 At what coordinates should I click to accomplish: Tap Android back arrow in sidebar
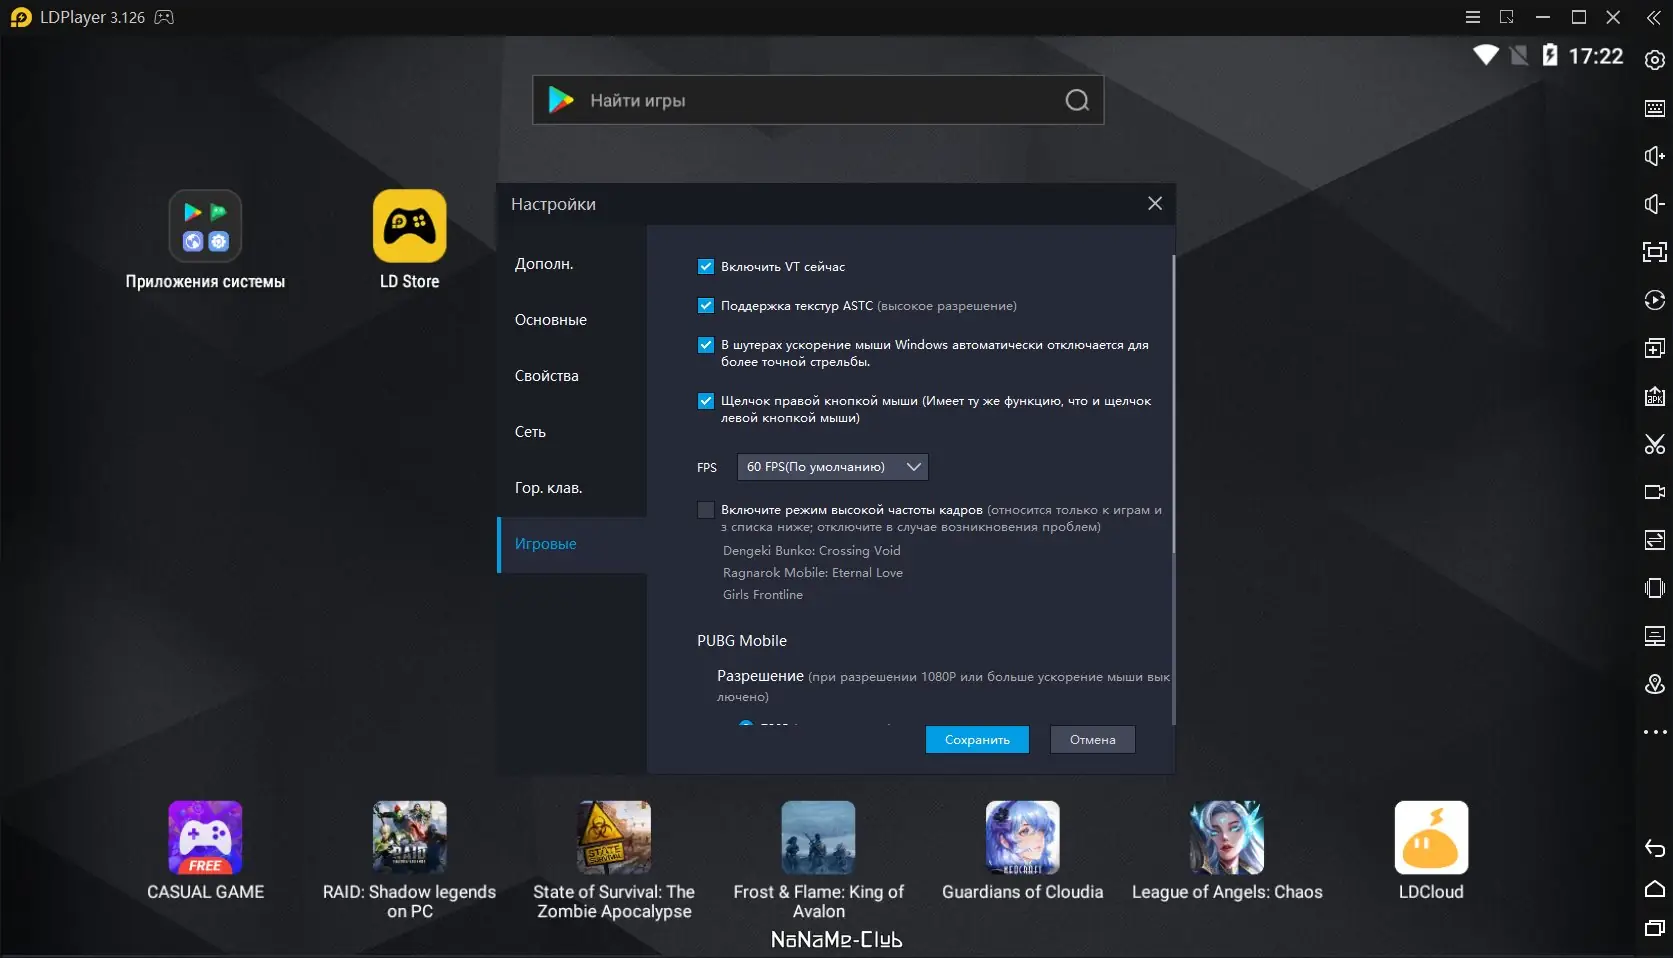(x=1655, y=849)
